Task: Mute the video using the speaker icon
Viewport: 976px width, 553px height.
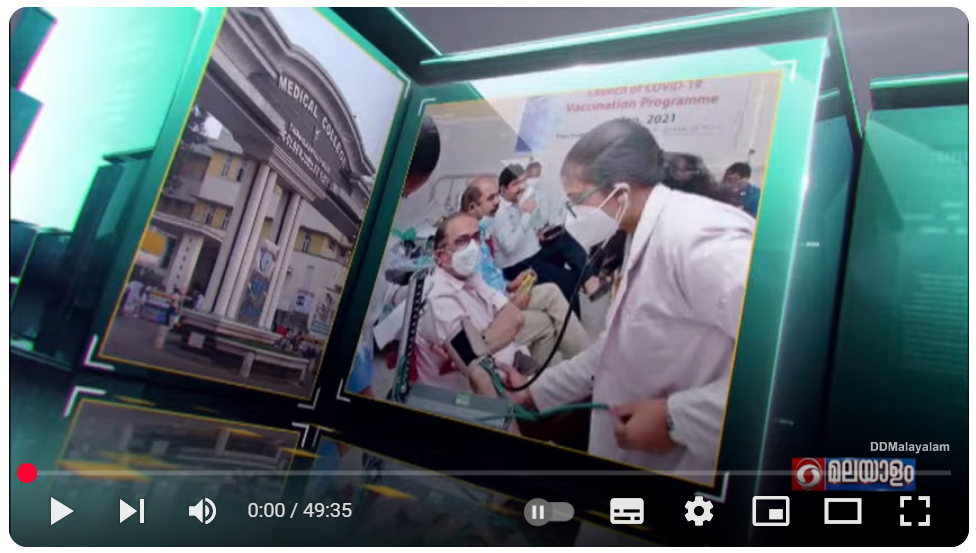Action: (x=202, y=511)
